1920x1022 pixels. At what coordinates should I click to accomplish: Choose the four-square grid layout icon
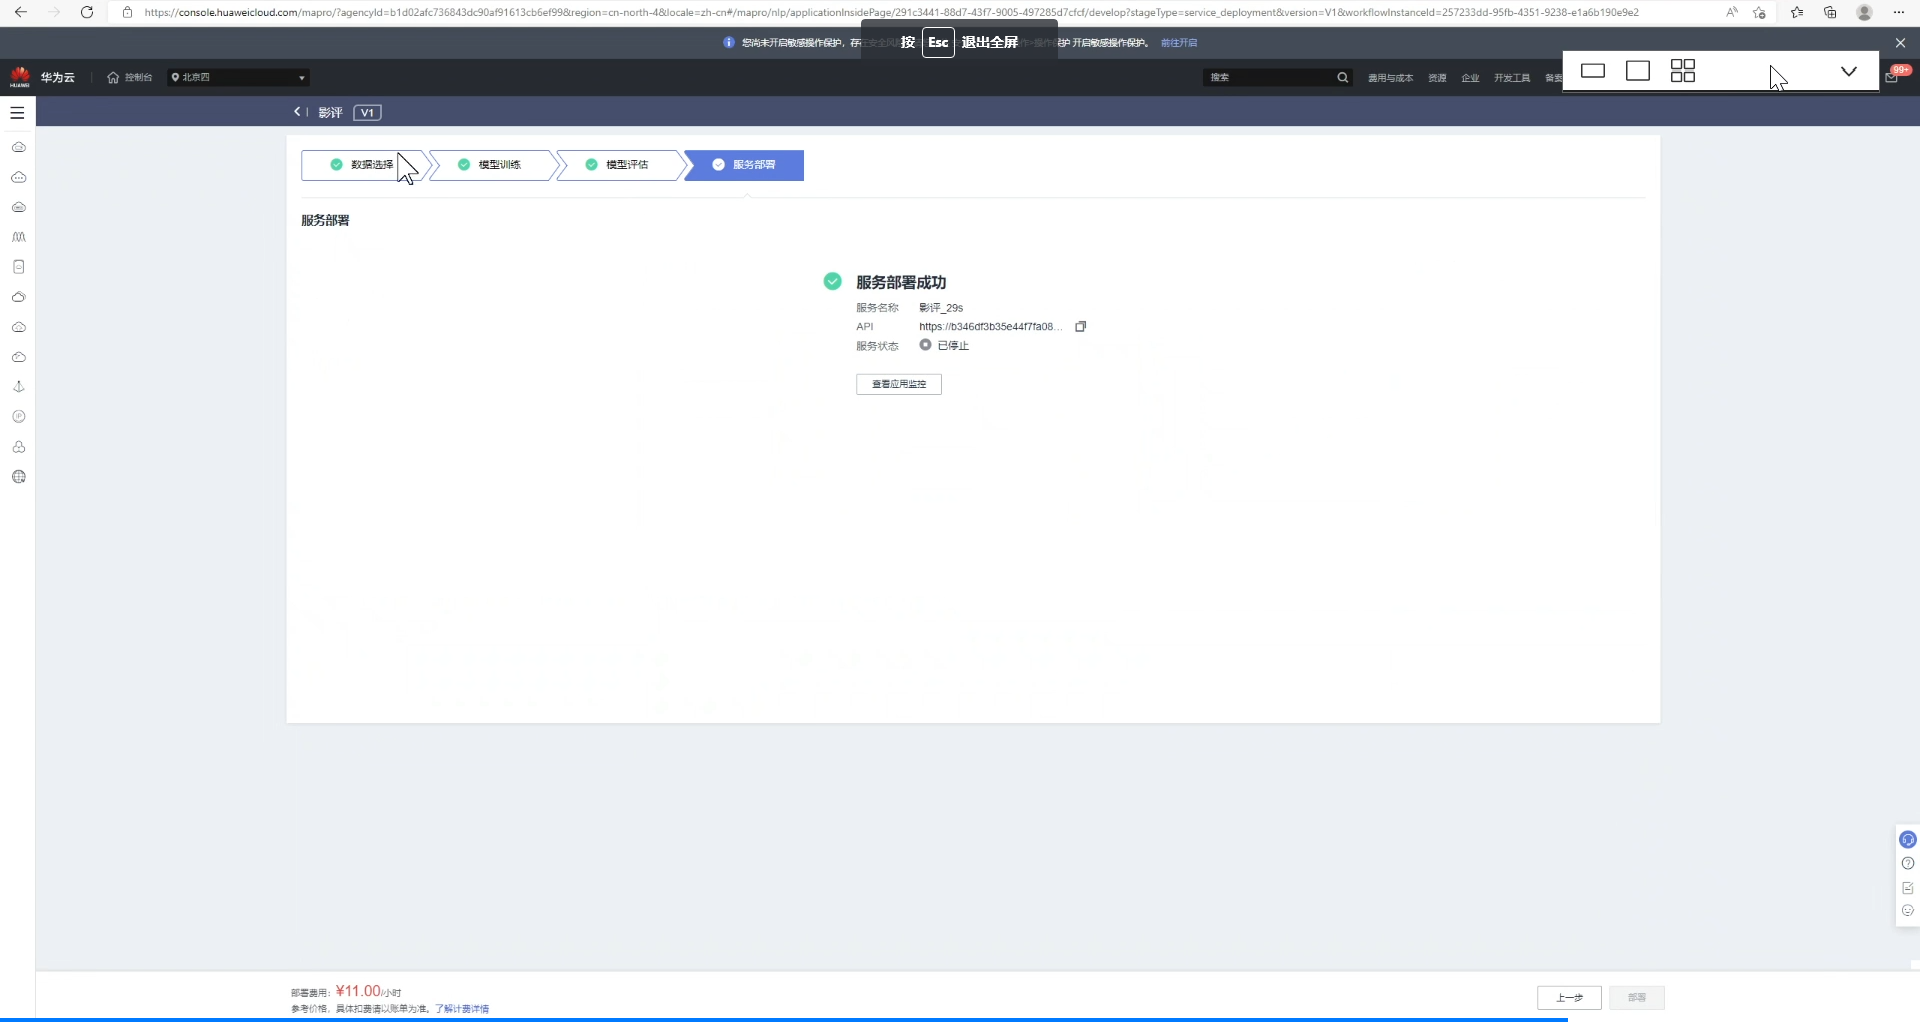click(x=1683, y=70)
